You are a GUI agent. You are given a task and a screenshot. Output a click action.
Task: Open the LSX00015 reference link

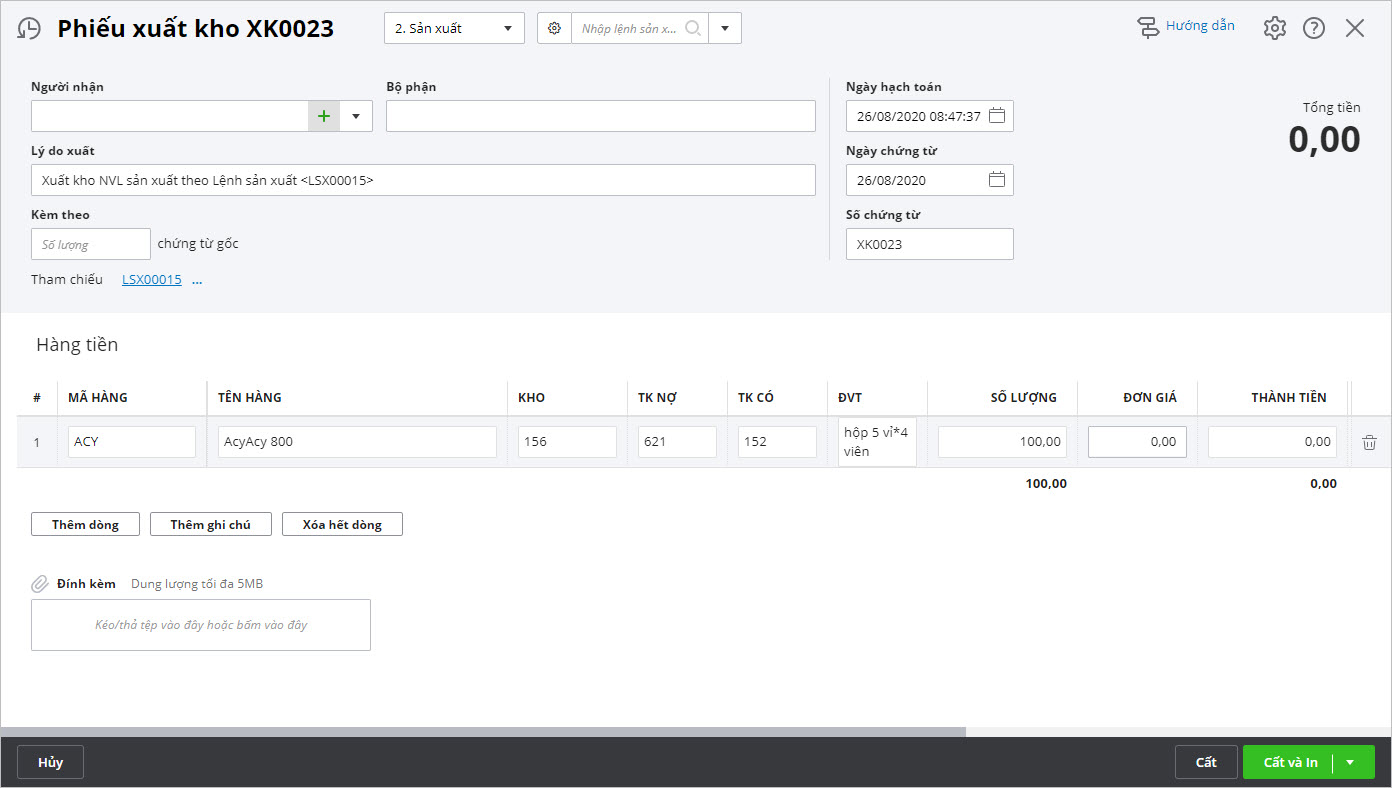pos(152,280)
